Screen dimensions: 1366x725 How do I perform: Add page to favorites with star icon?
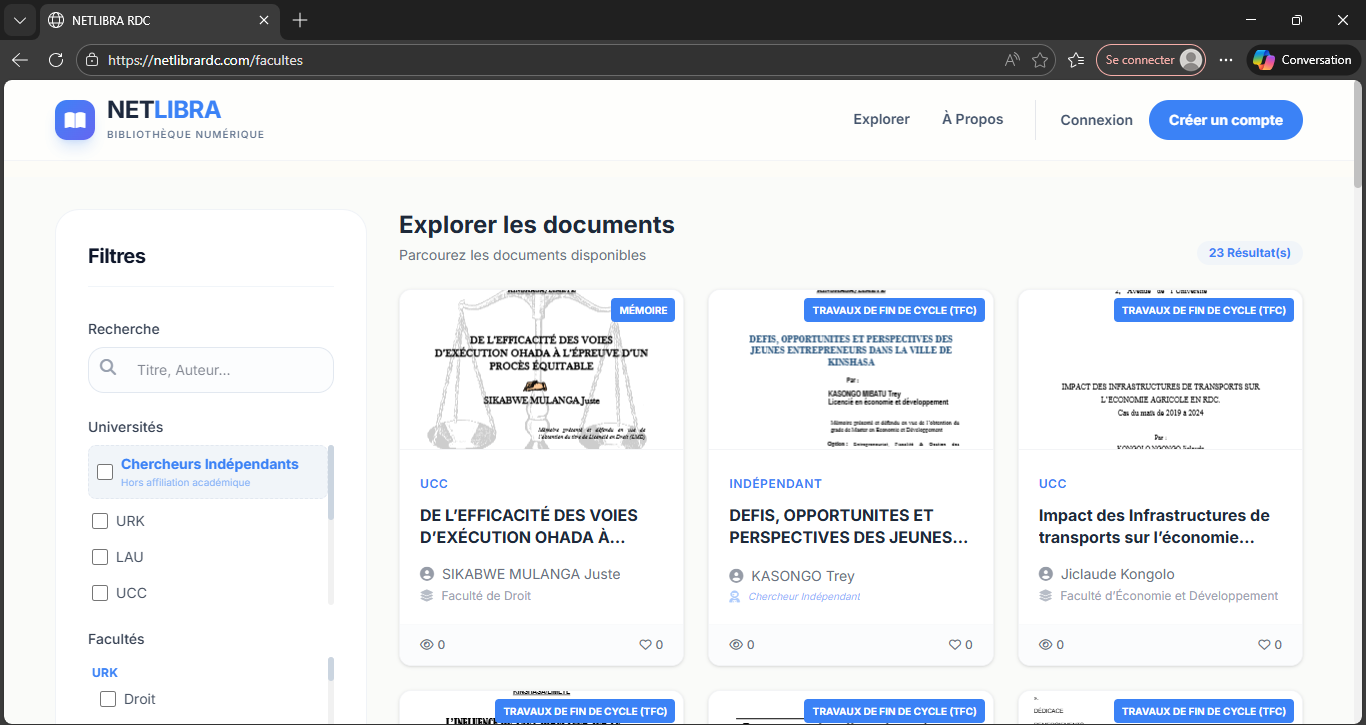coord(1040,60)
